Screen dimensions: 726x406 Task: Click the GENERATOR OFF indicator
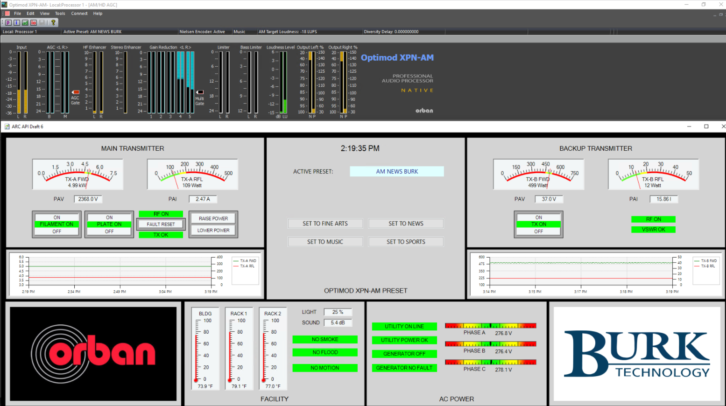point(404,354)
